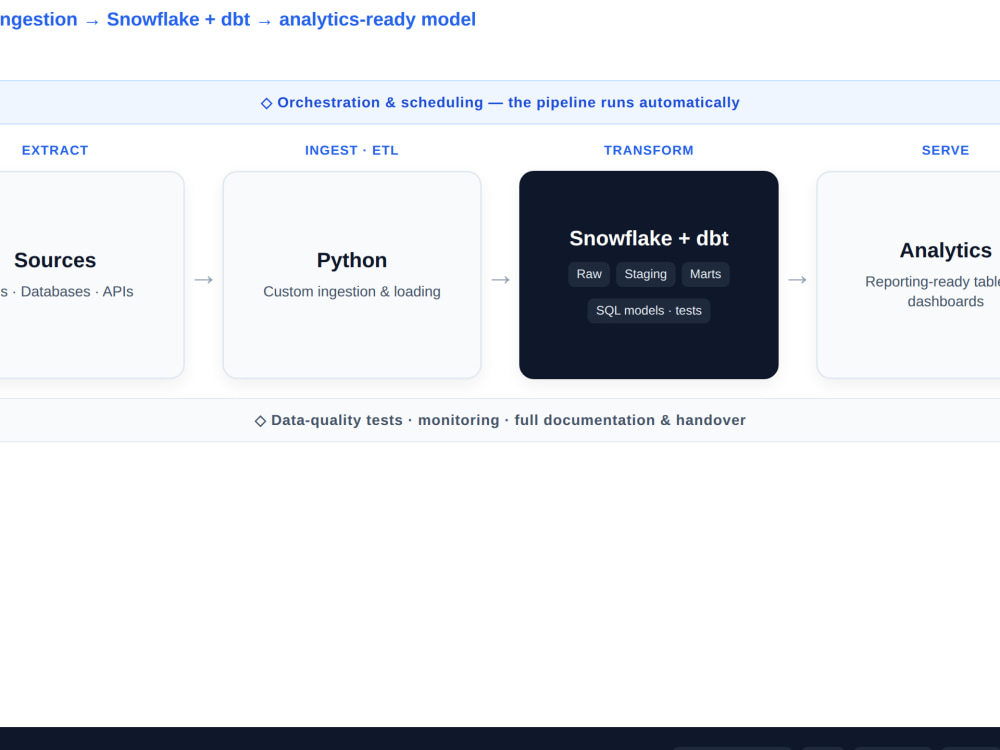Click the Orchestration & scheduling banner text
Viewport: 1000px width, 750px height.
point(508,103)
